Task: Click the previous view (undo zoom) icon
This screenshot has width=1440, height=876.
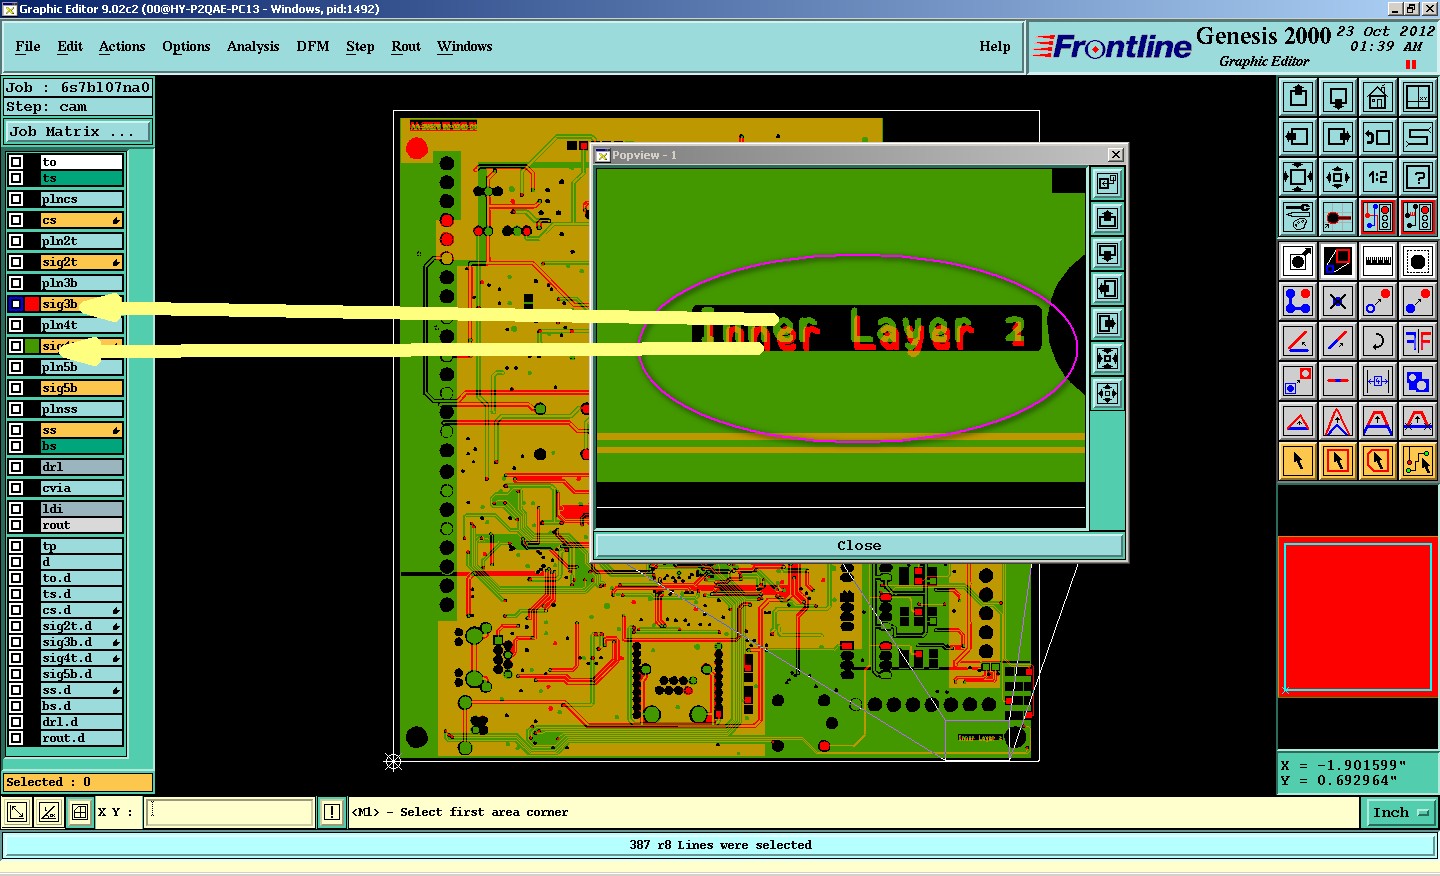Action: 1378,137
